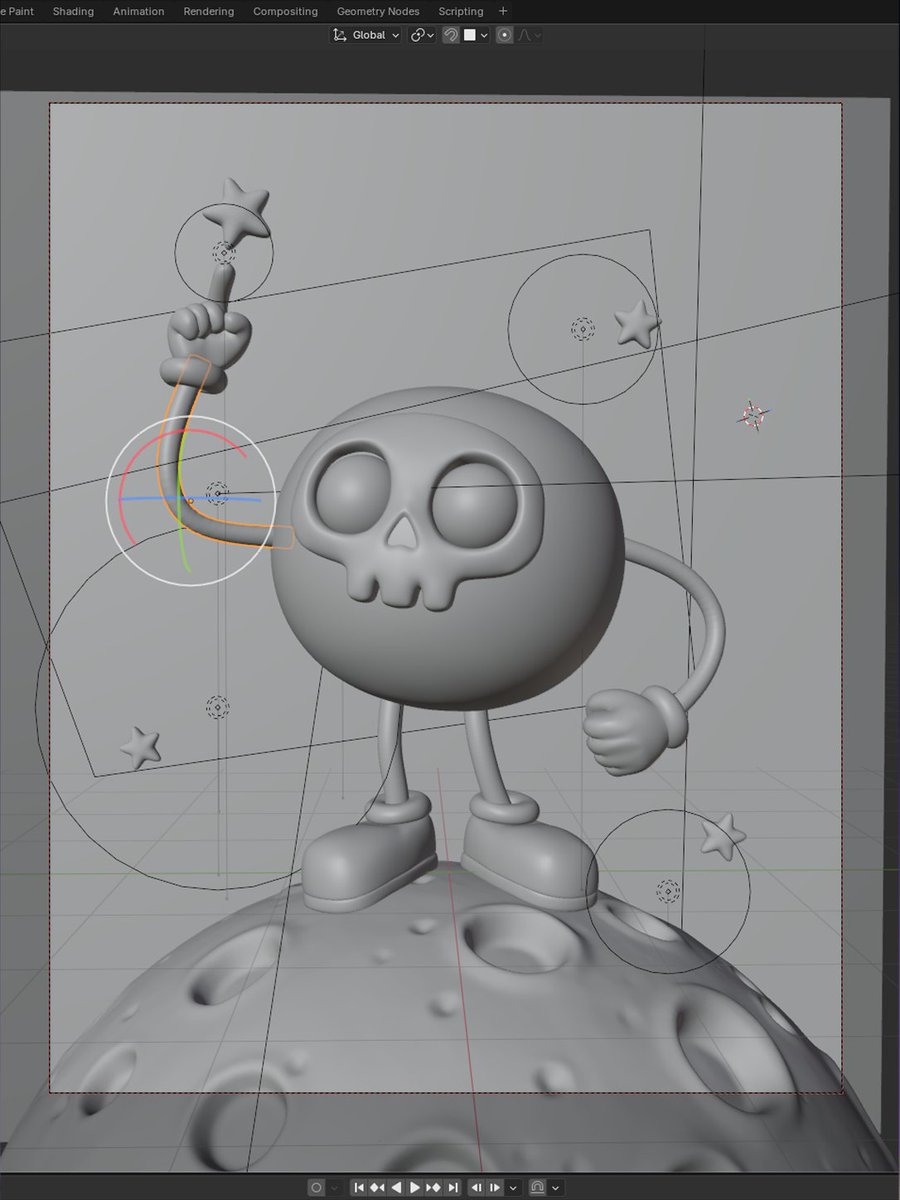Screen dimensions: 900x1200
Task: Step forward one frame
Action: pyautogui.click(x=495, y=1187)
